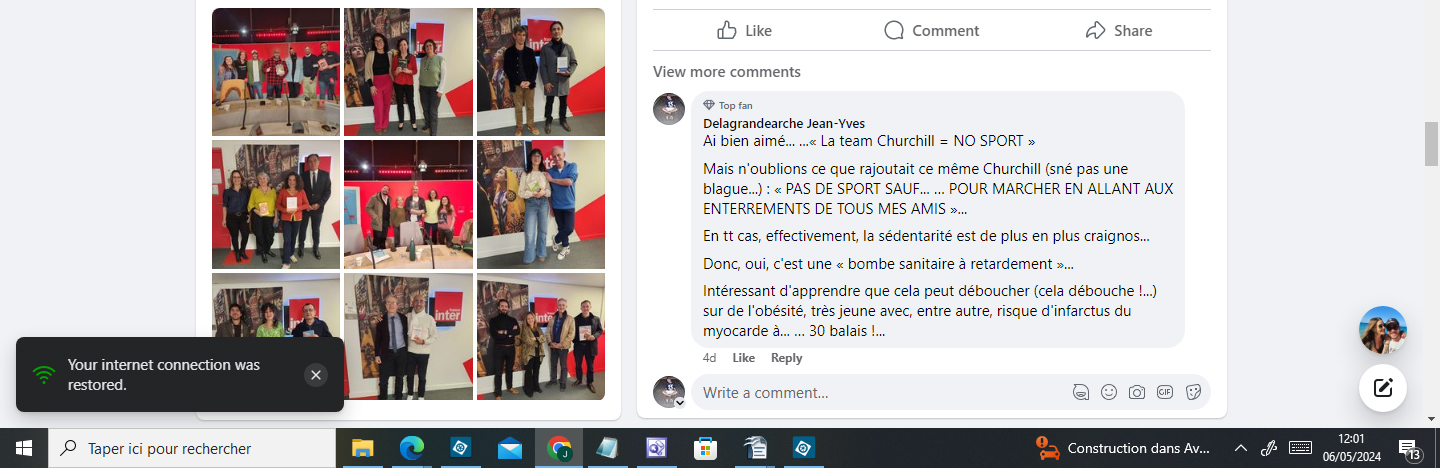Open the Windows notification center icon
This screenshot has width=1440, height=468.
[x=1409, y=448]
